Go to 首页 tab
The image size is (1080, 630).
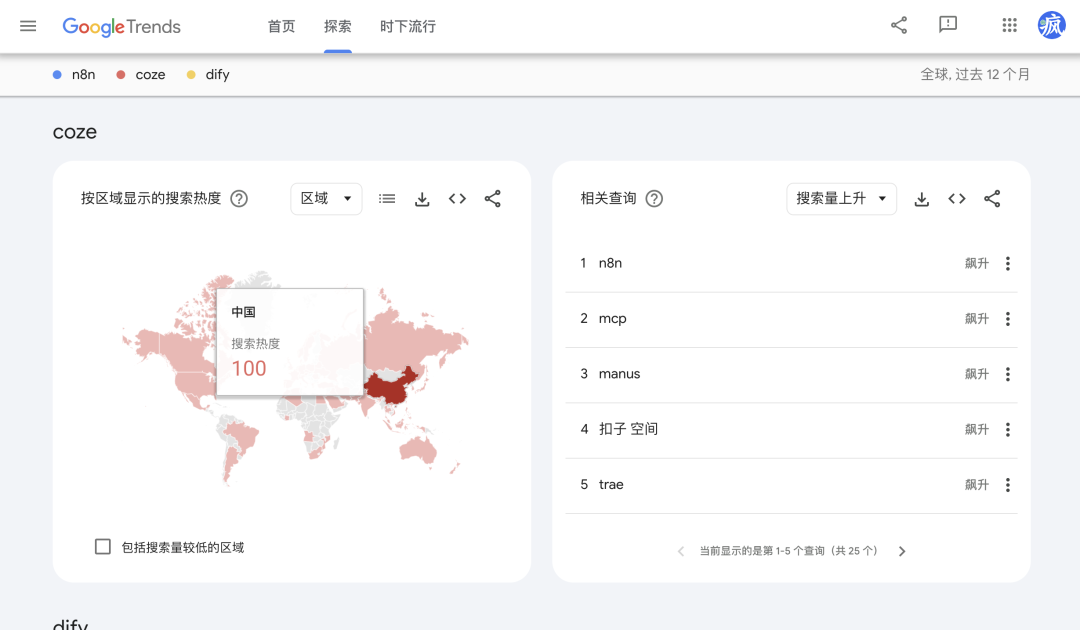(x=281, y=26)
